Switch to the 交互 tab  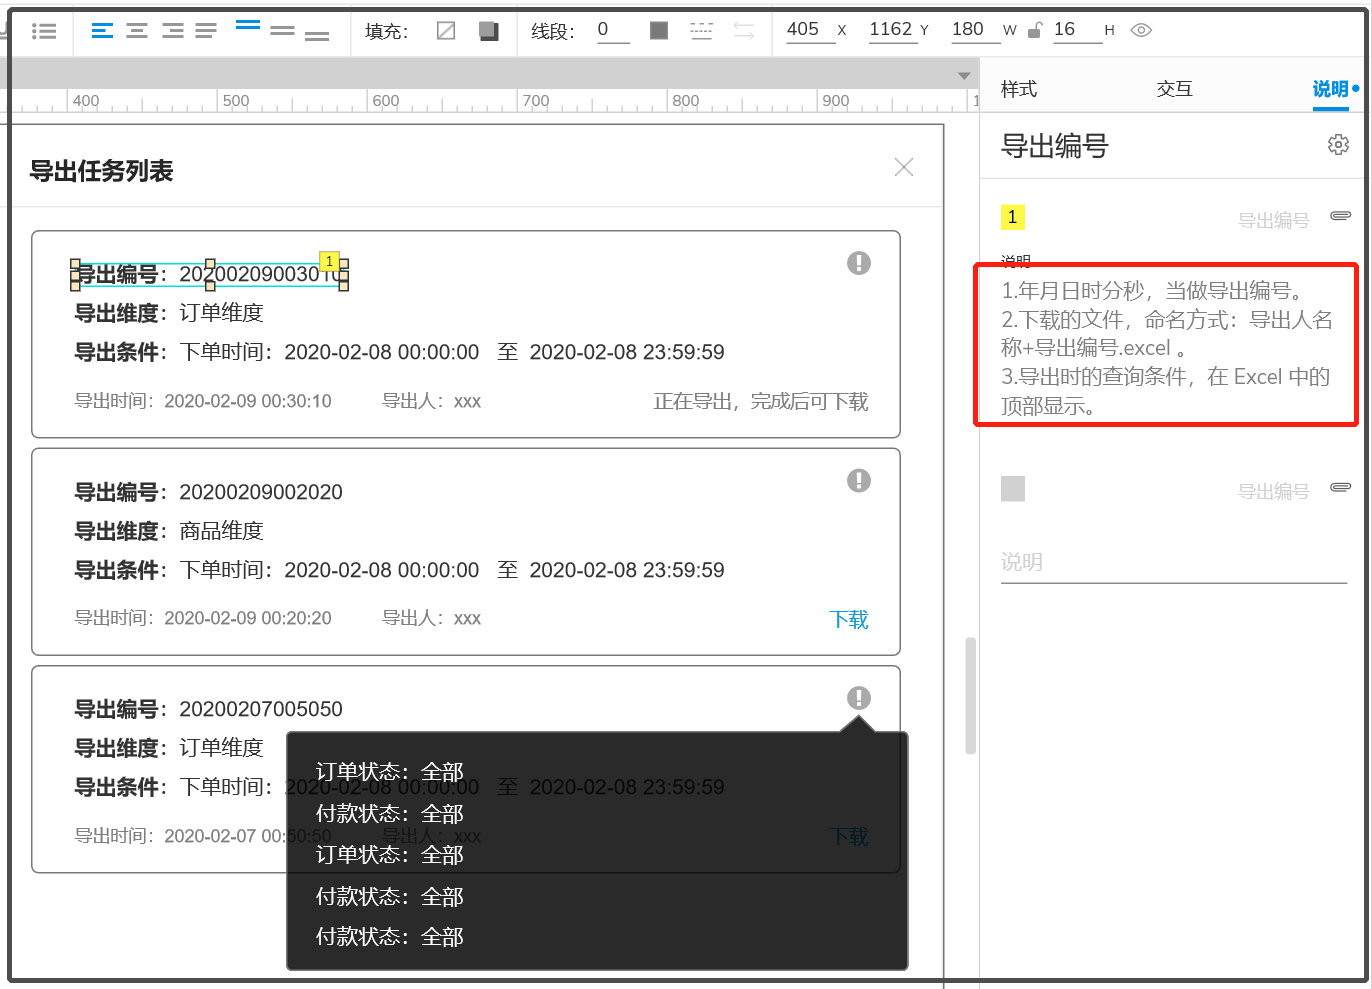coord(1175,89)
